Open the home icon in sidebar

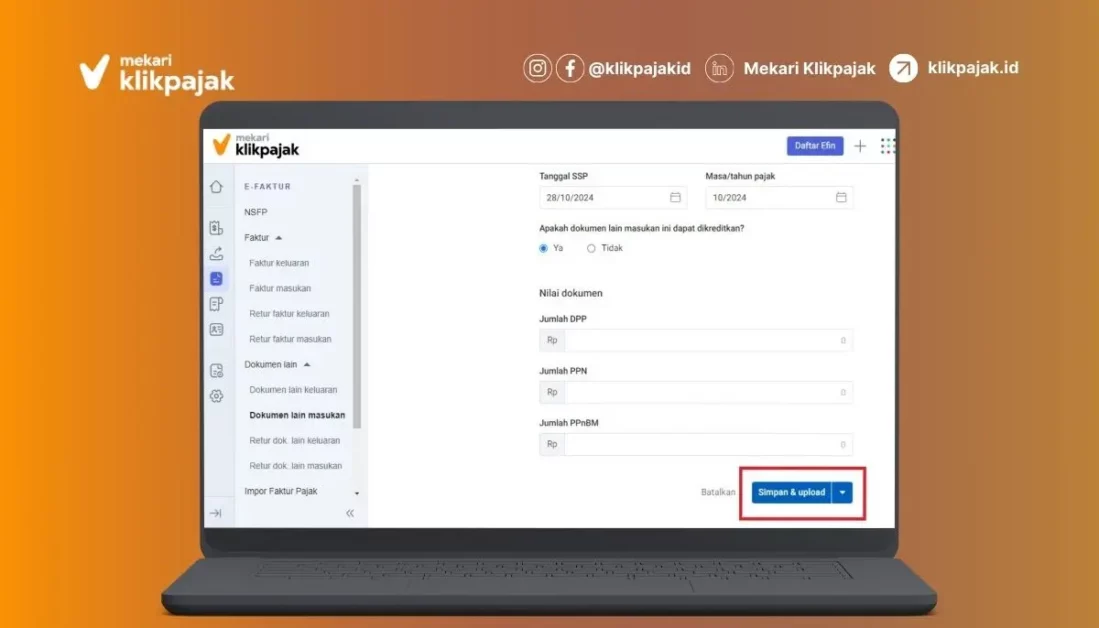[x=216, y=186]
